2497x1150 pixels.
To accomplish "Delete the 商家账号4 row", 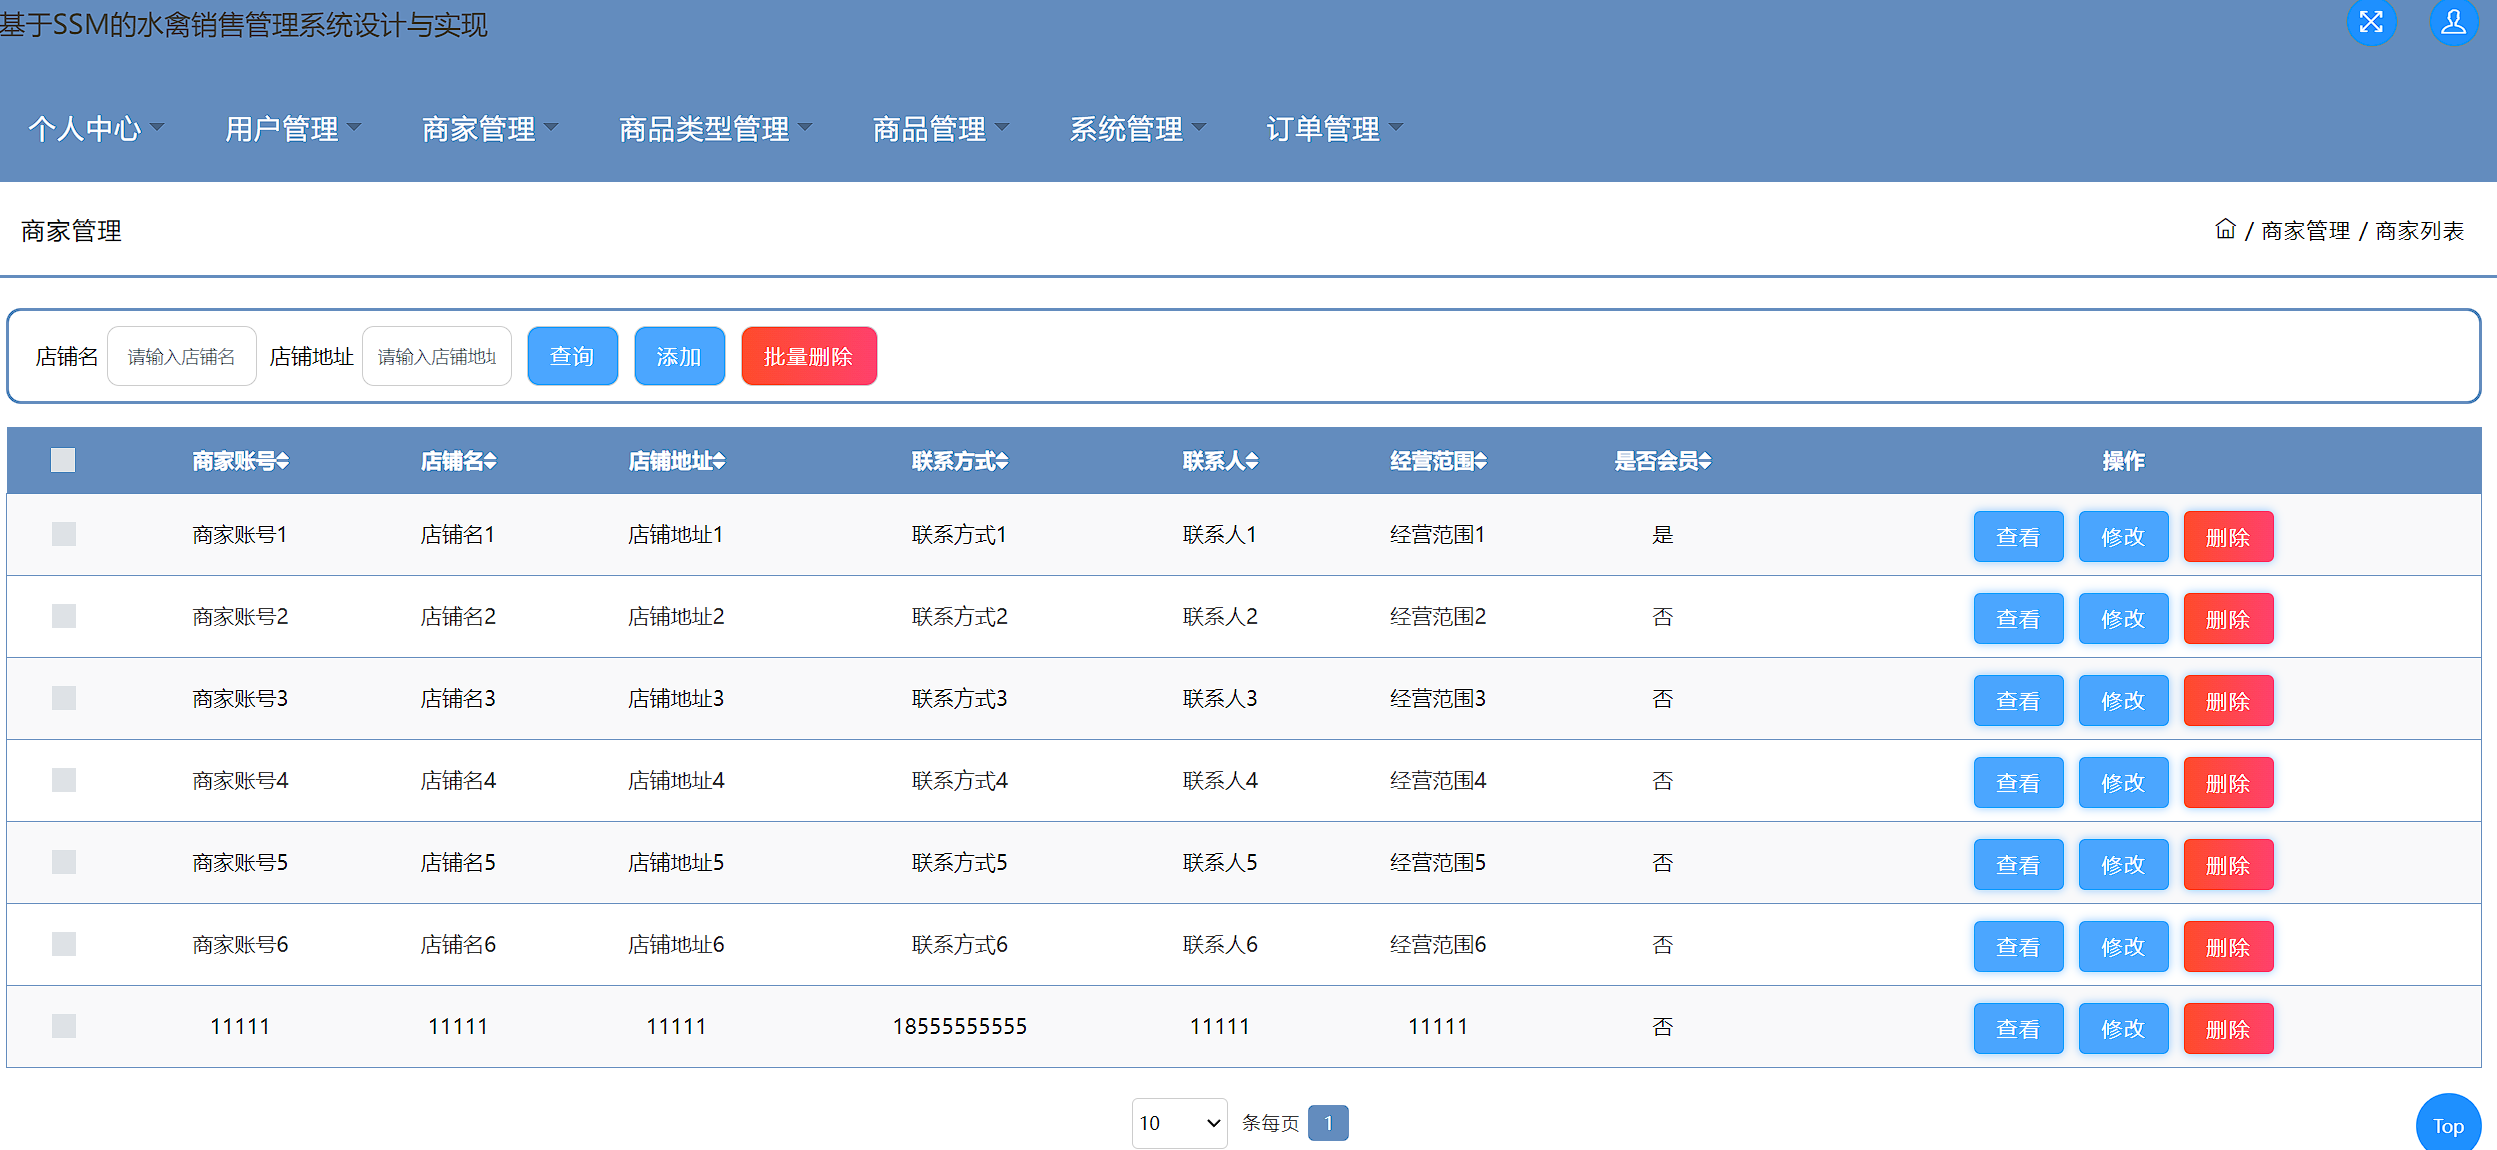I will pos(2229,783).
